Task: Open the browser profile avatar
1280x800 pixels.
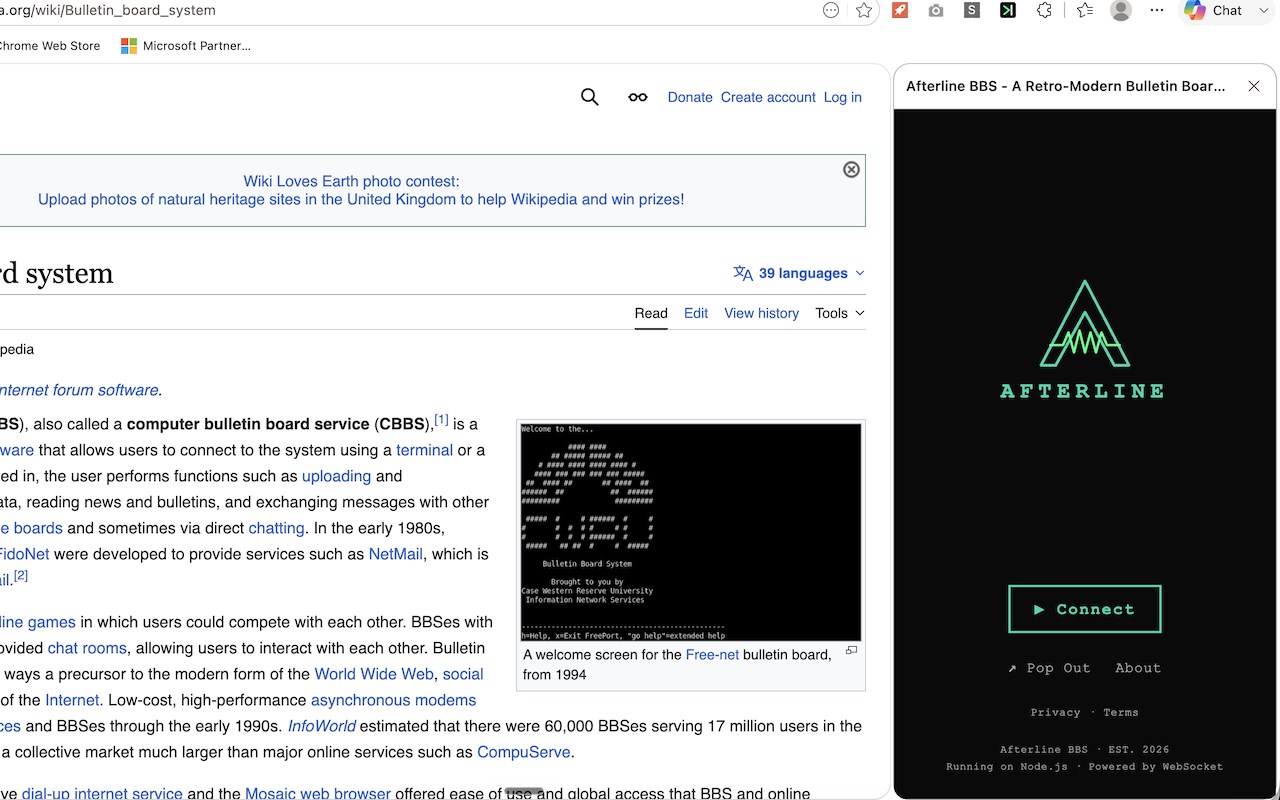Action: [1121, 10]
